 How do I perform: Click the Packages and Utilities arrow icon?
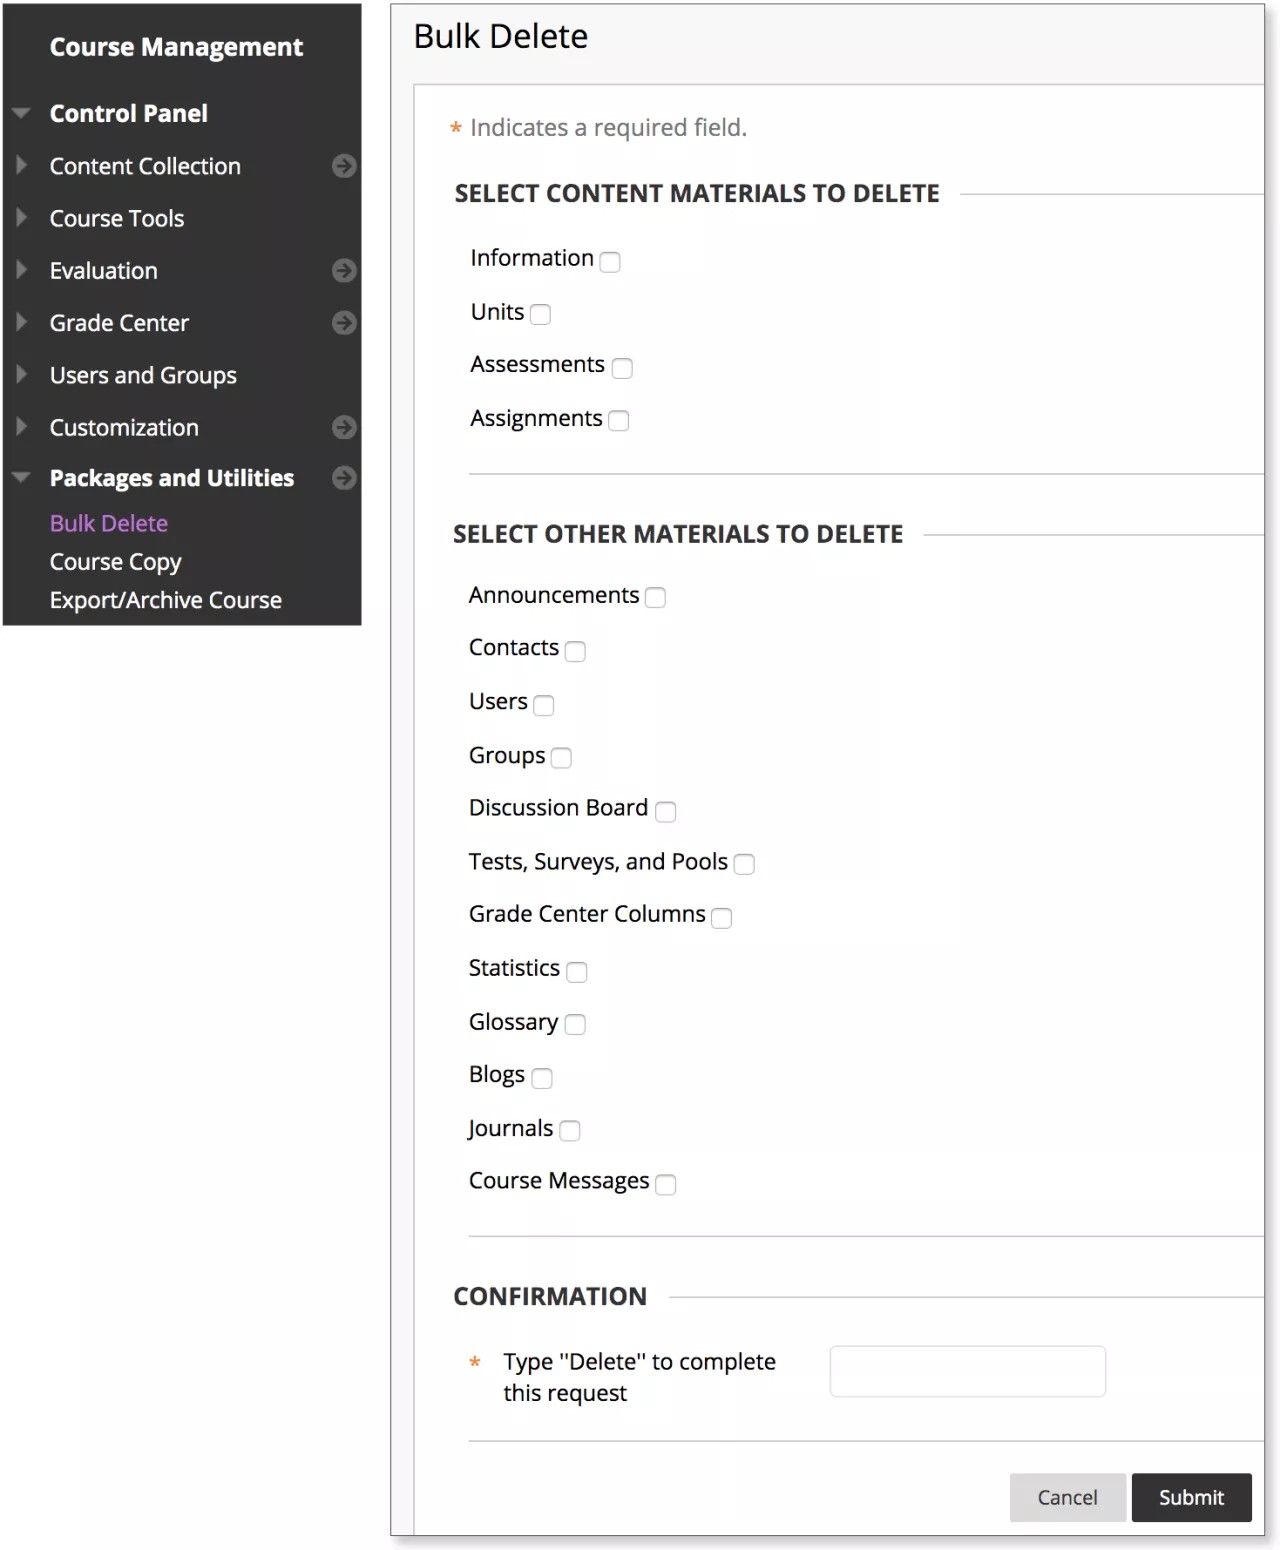click(x=345, y=478)
